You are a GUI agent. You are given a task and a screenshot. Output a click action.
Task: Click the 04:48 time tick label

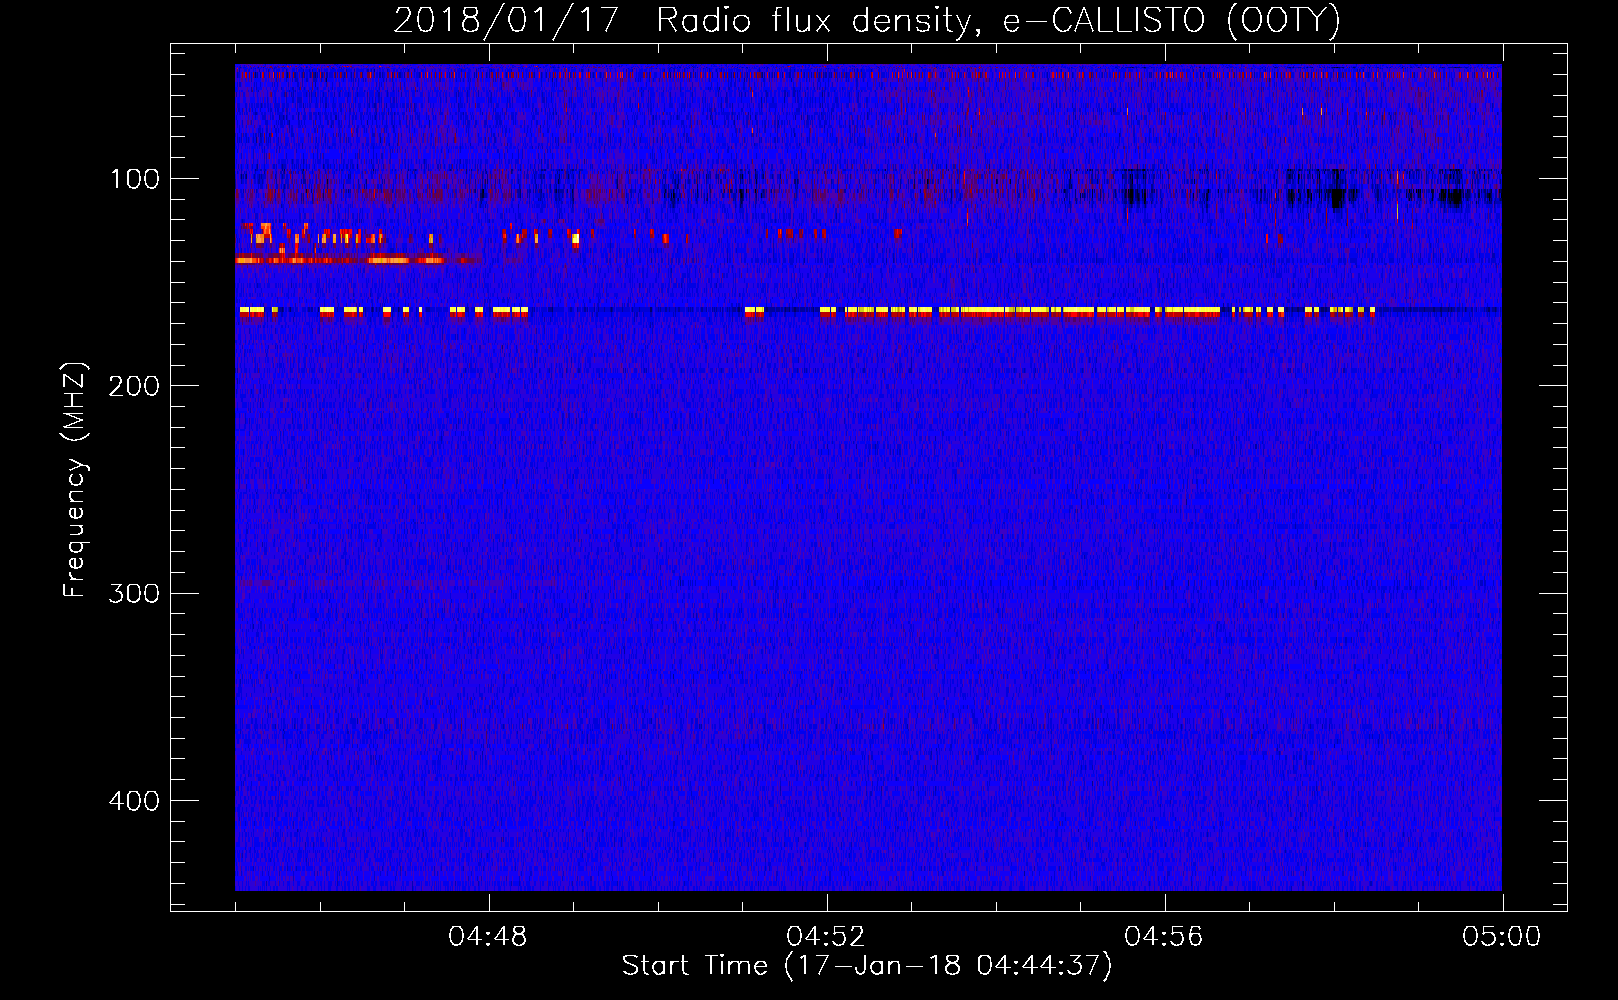point(488,937)
